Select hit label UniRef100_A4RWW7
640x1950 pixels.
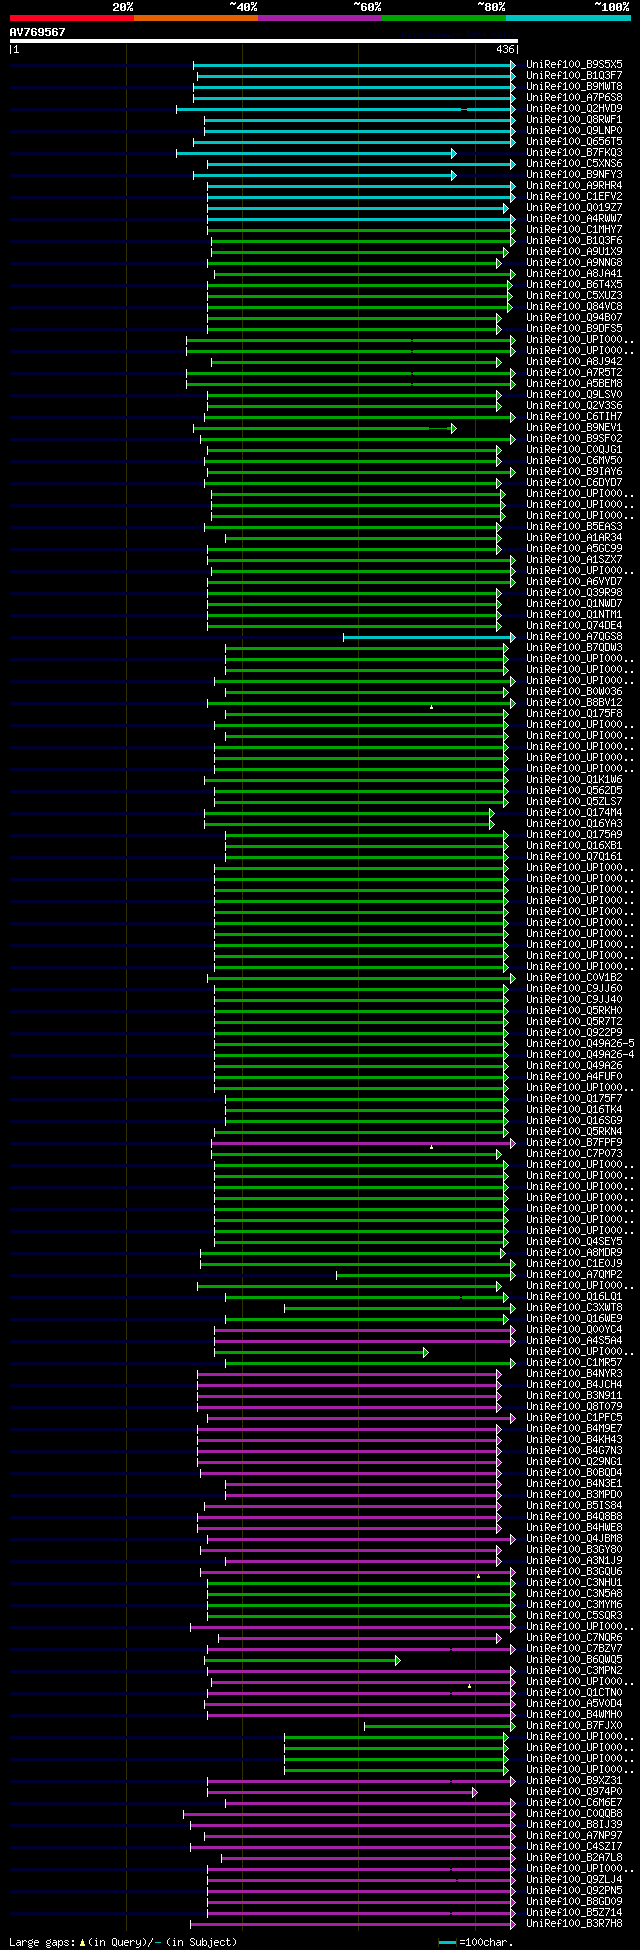[574, 218]
